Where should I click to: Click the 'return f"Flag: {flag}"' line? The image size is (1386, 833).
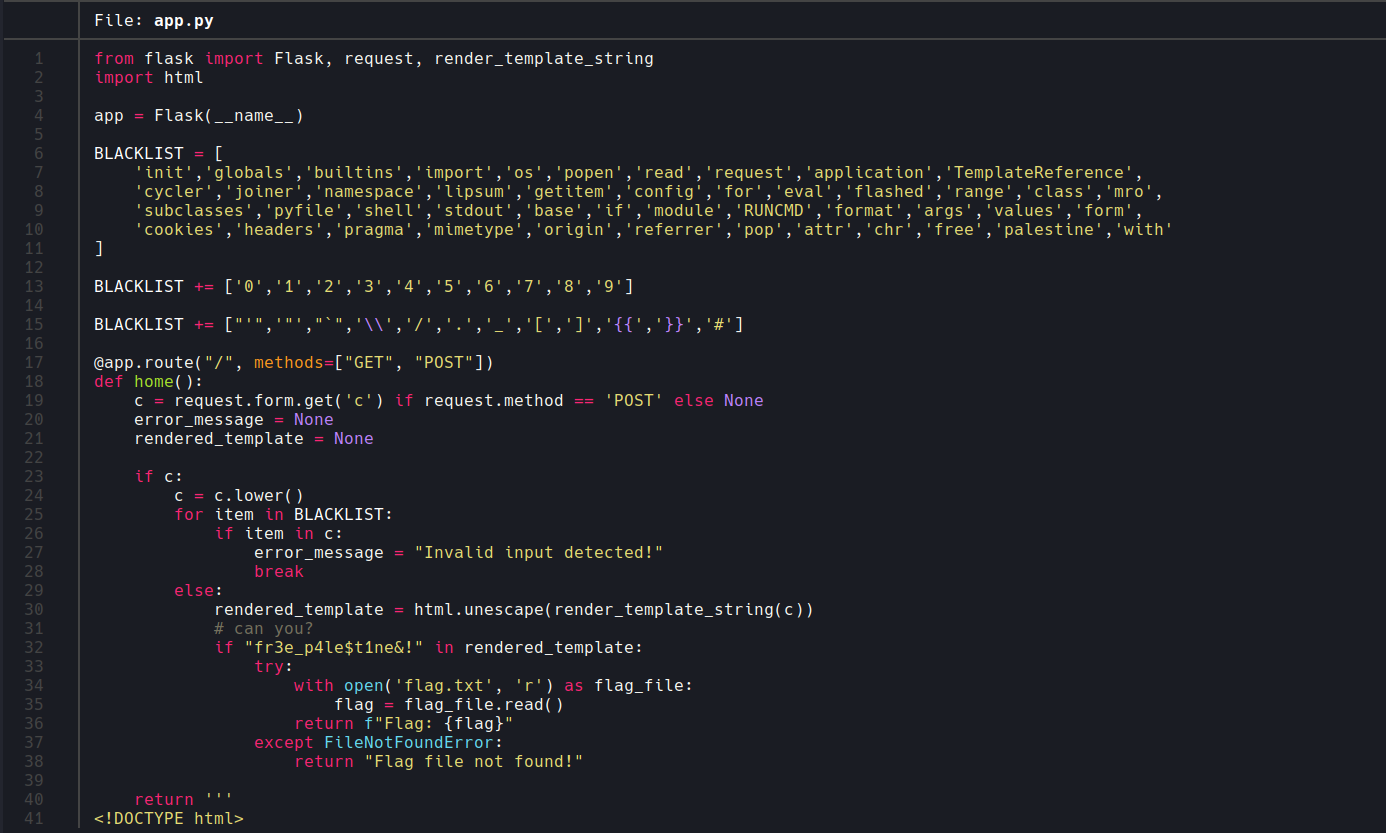click(x=404, y=723)
